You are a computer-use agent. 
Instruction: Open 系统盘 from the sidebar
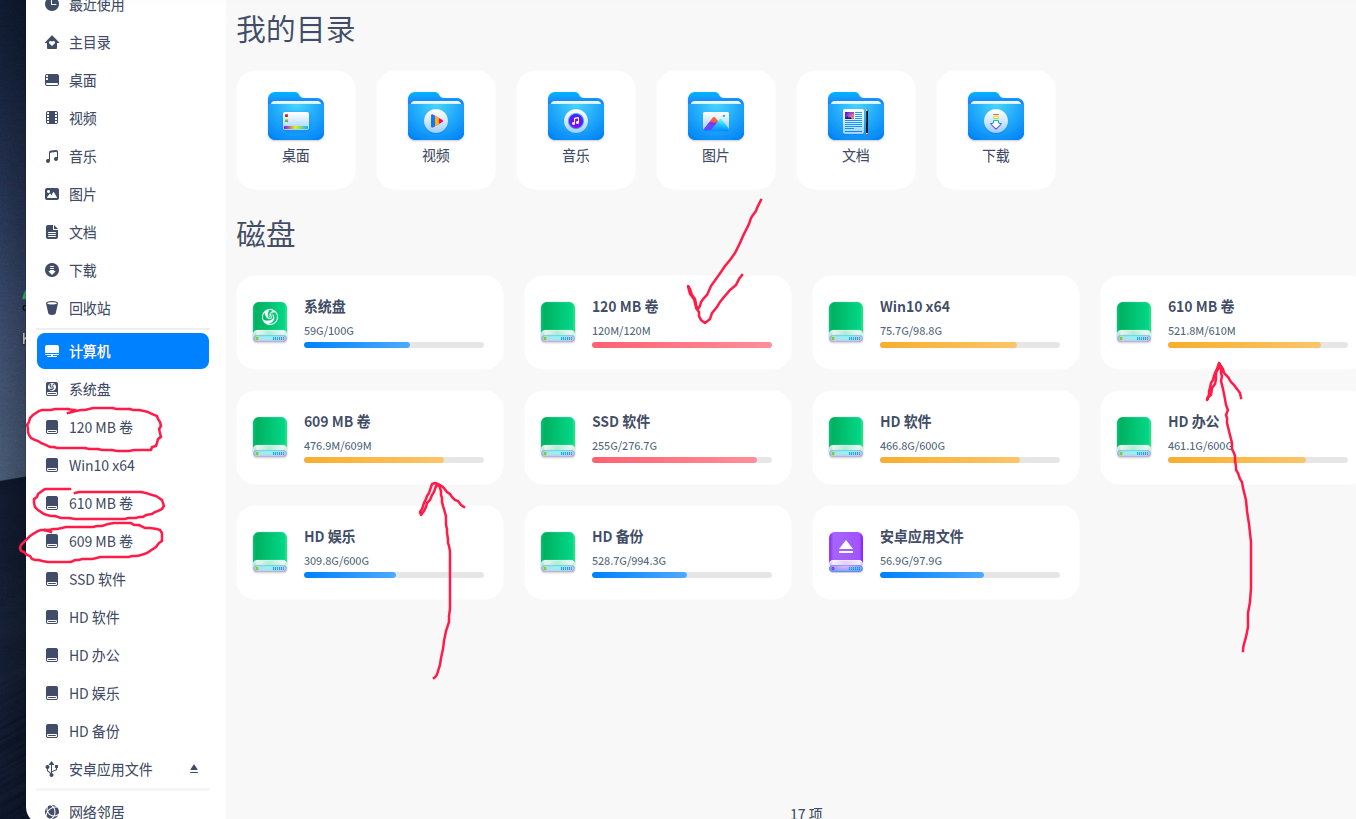[x=123, y=389]
